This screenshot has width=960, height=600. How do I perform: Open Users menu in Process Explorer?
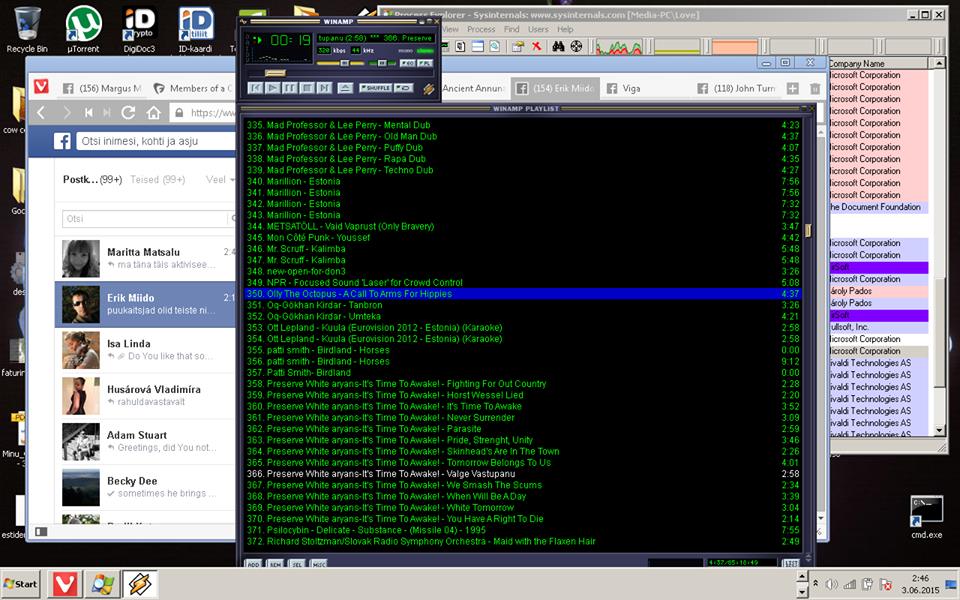click(538, 29)
